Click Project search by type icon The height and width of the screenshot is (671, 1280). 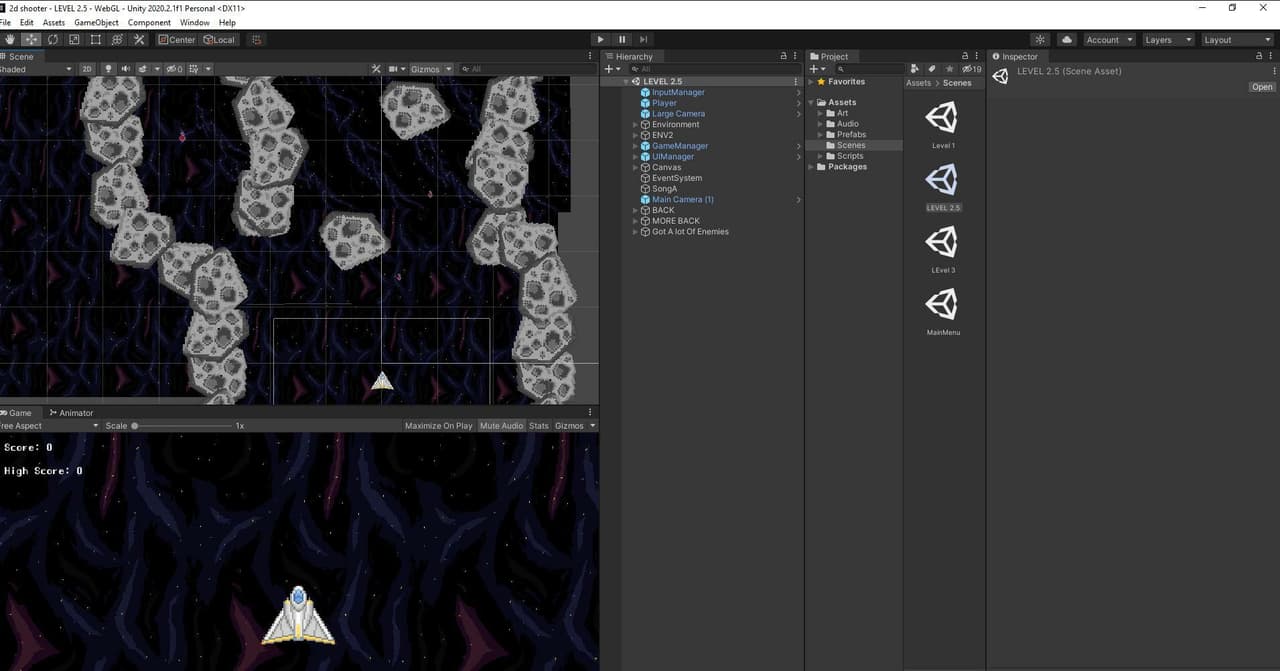click(x=915, y=69)
